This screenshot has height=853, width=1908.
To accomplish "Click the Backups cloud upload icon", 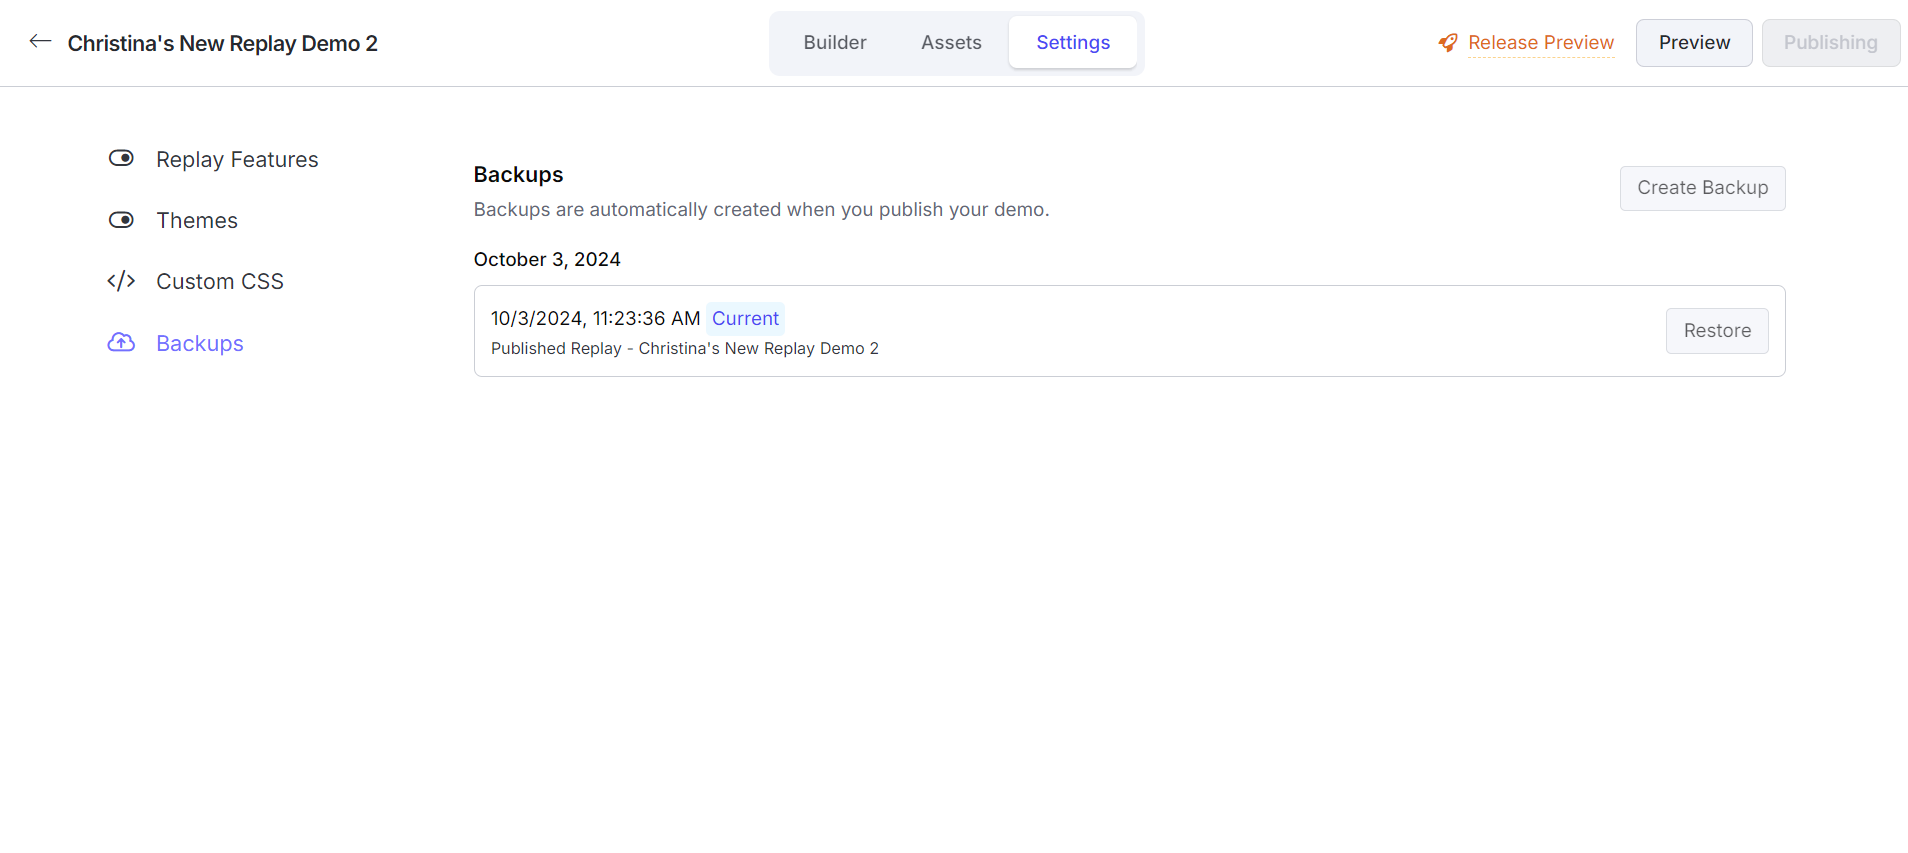I will pos(121,343).
